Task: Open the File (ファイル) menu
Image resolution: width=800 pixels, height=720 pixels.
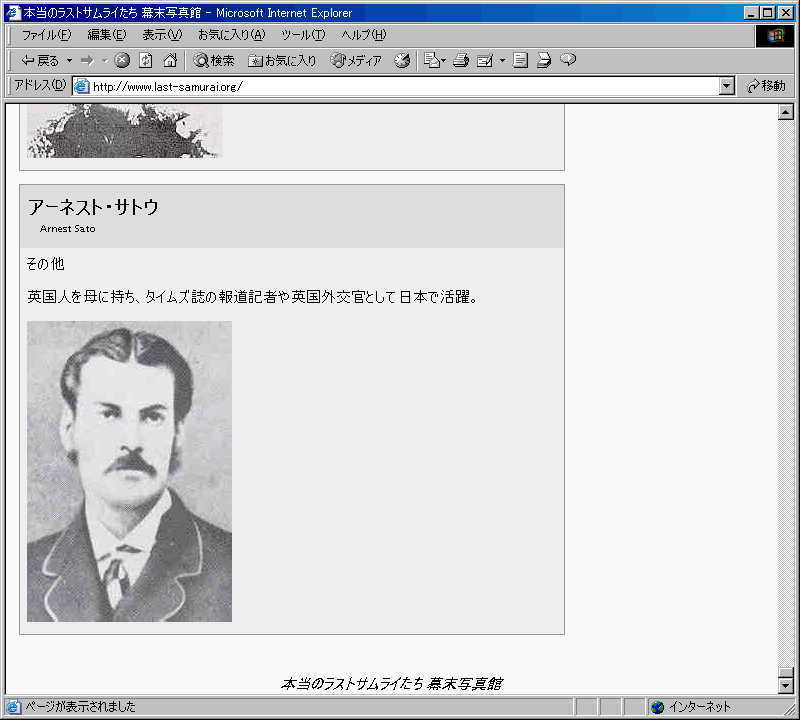Action: pyautogui.click(x=46, y=35)
